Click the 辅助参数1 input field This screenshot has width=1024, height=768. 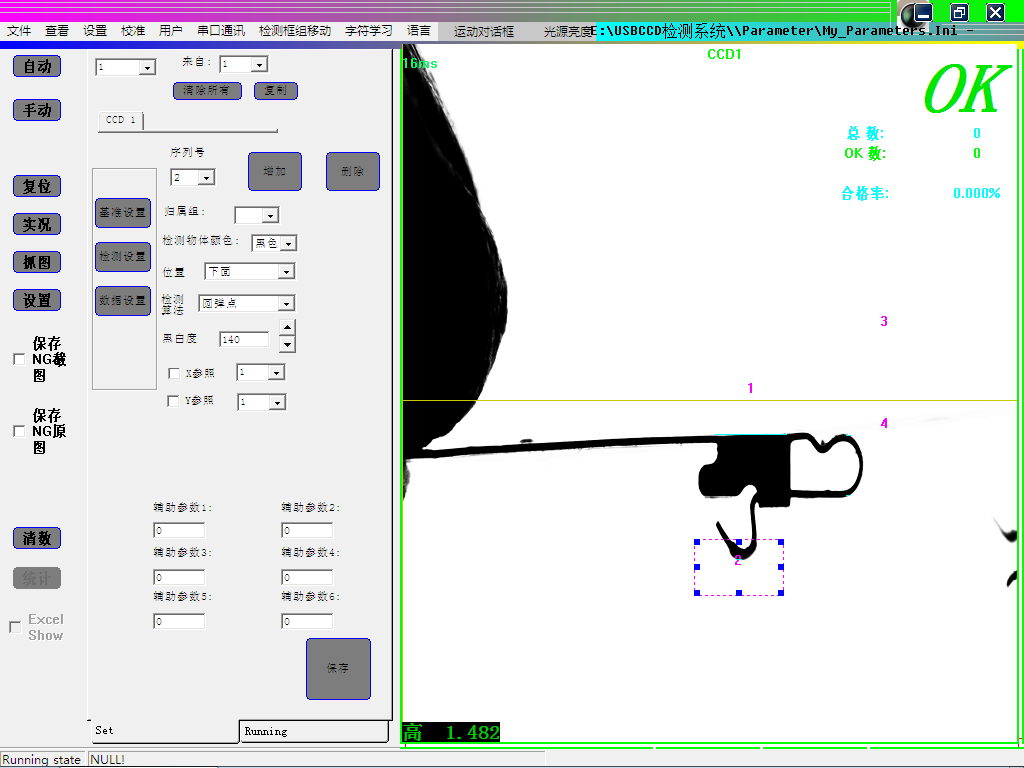click(179, 531)
